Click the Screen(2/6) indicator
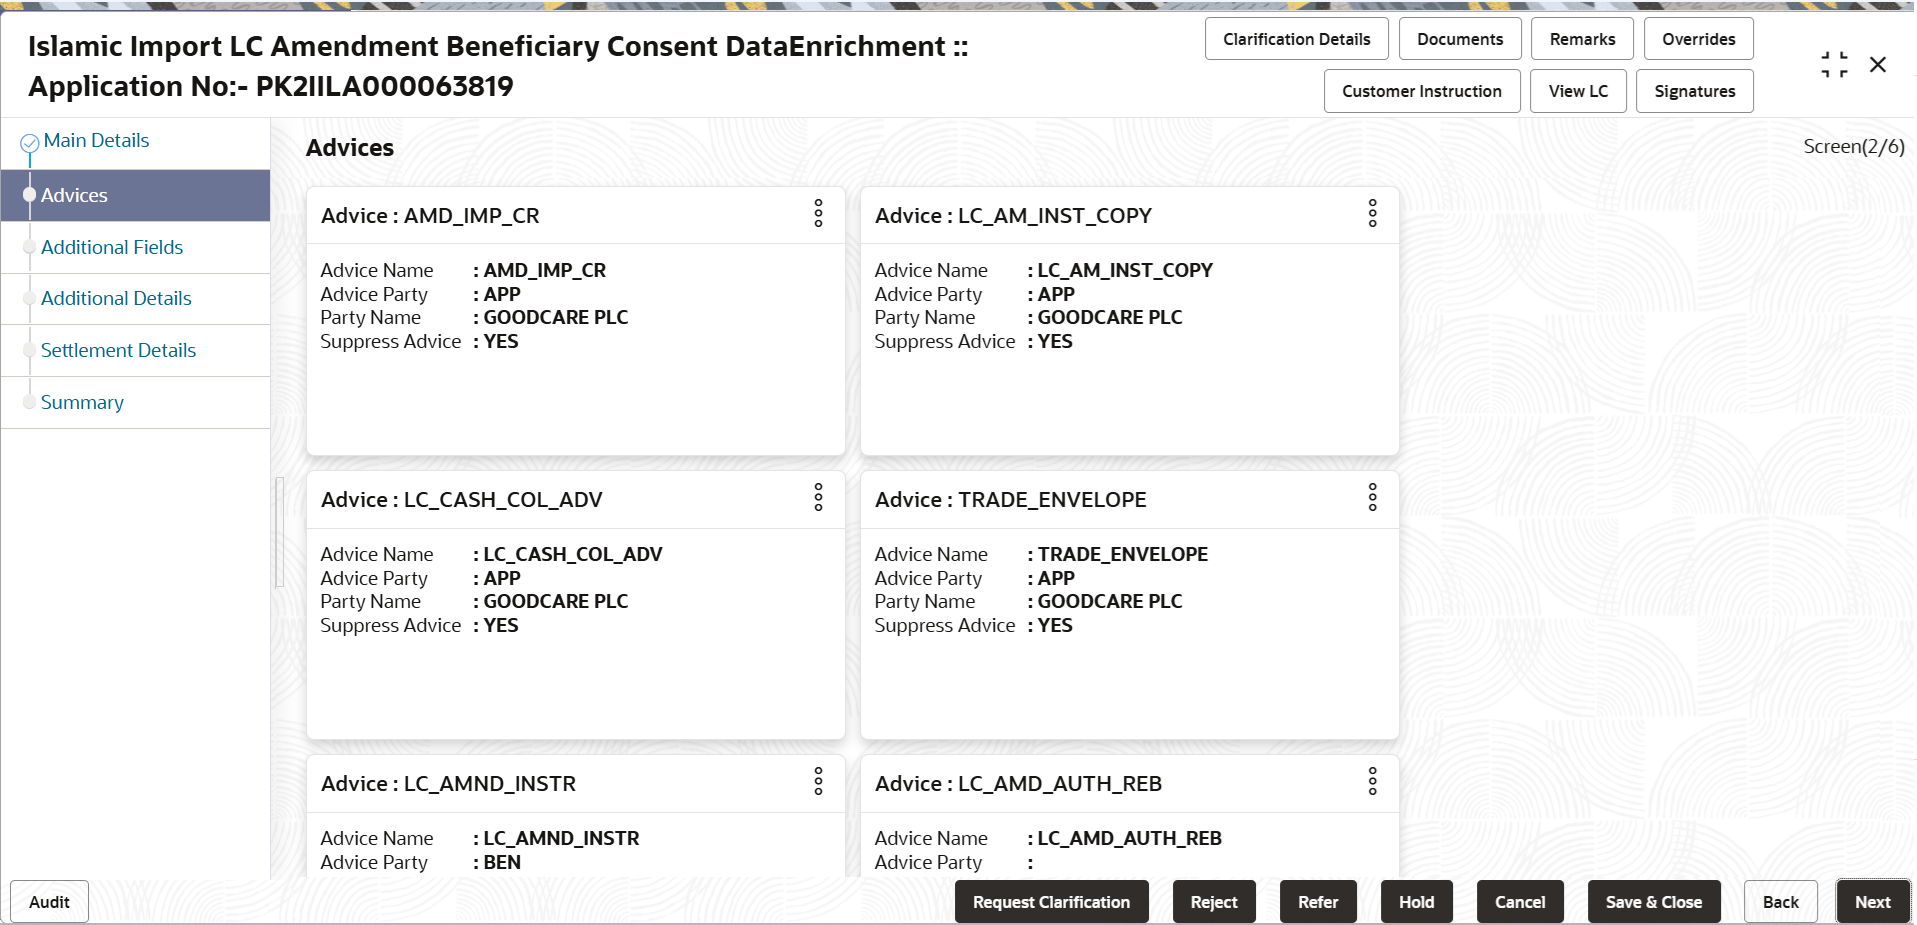This screenshot has height=925, width=1917. click(x=1853, y=147)
